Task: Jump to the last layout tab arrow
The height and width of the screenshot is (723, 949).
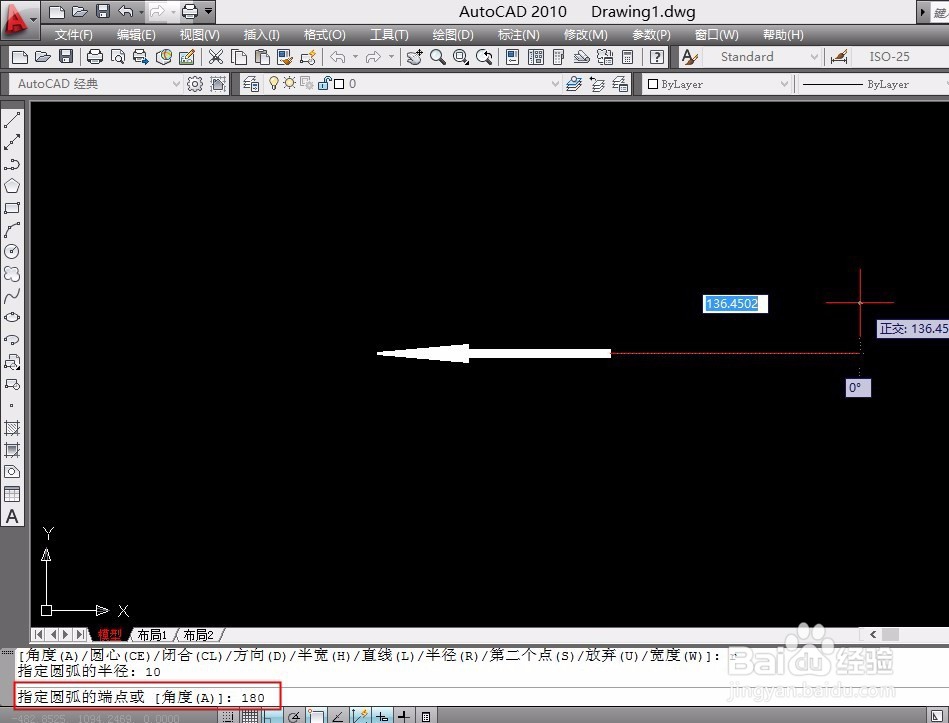Action: click(x=80, y=635)
